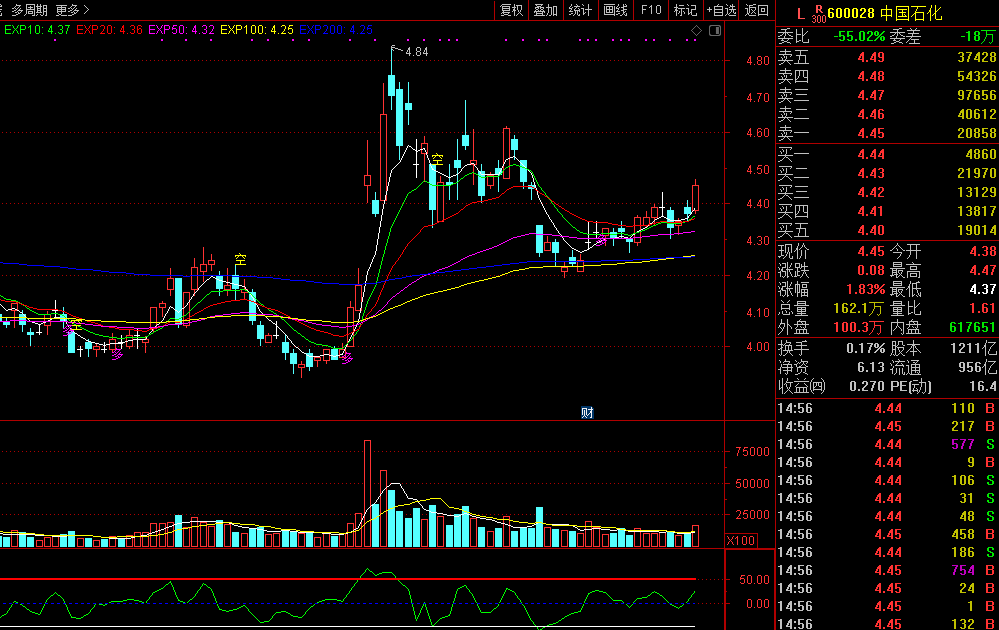
Task: Click tick trade row with volume 754
Action: point(887,570)
